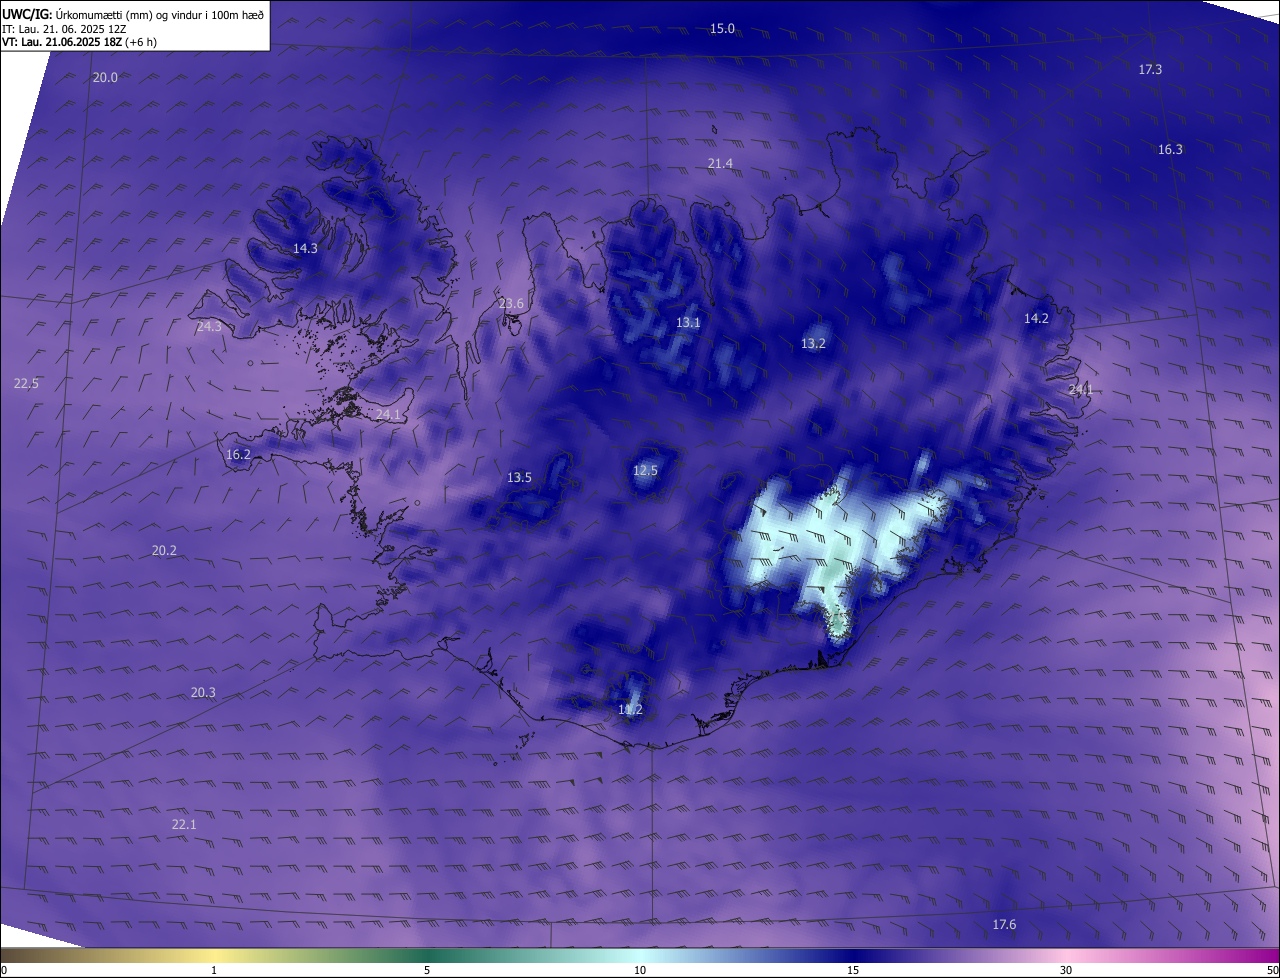Pick the 14.2 value label
1280x978 pixels.
(x=1036, y=318)
